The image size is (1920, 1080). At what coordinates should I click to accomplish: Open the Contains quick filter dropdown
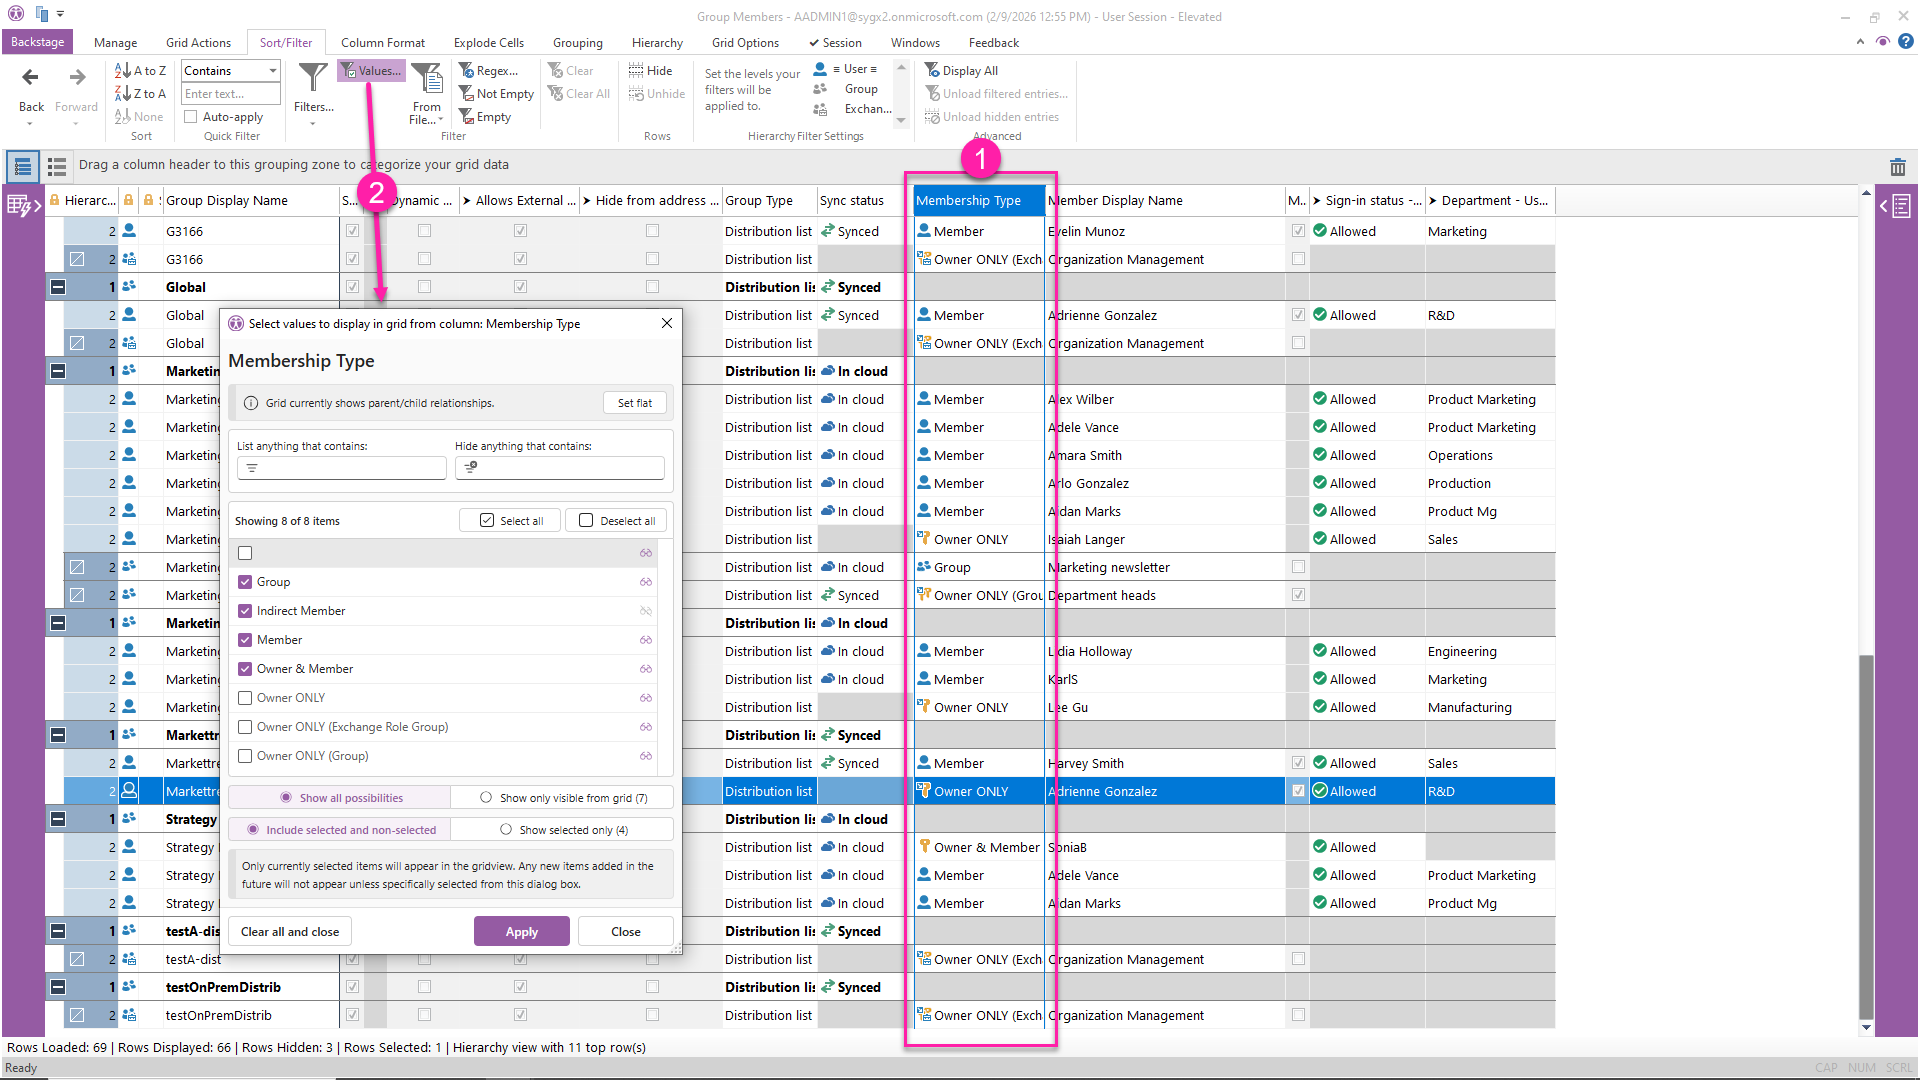tap(272, 71)
